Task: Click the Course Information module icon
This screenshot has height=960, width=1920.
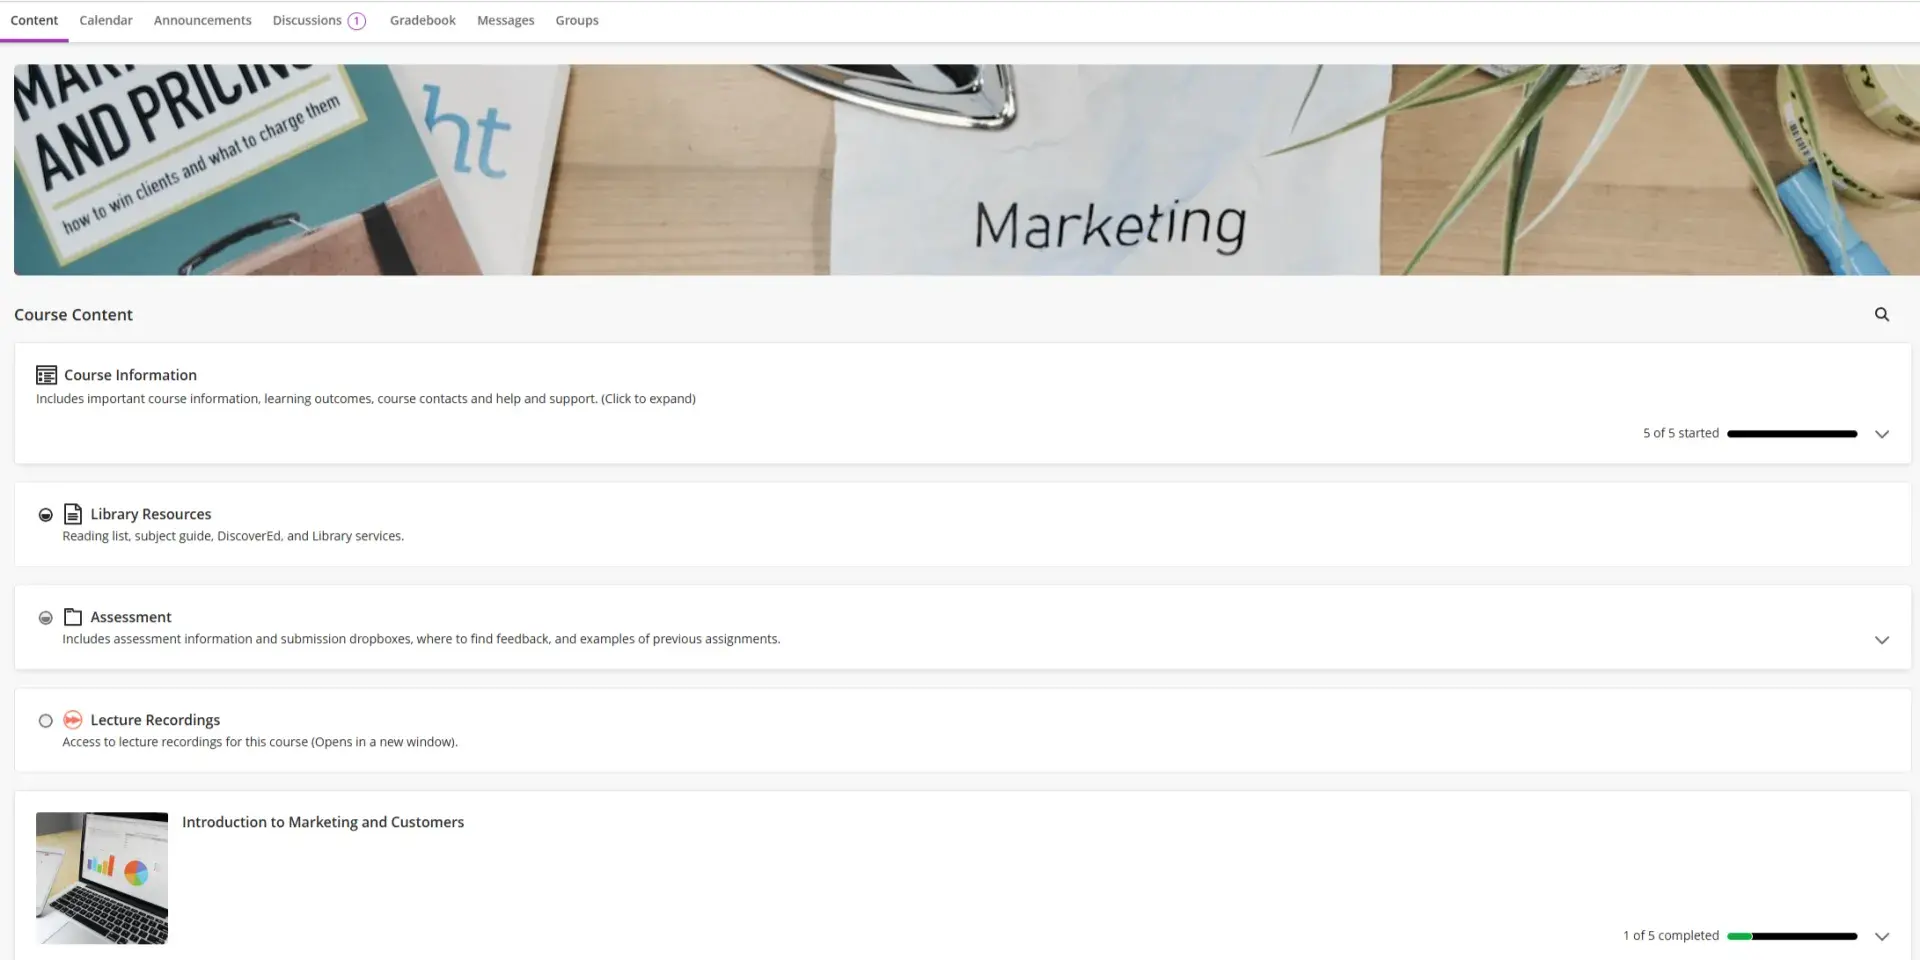Action: pyautogui.click(x=46, y=375)
